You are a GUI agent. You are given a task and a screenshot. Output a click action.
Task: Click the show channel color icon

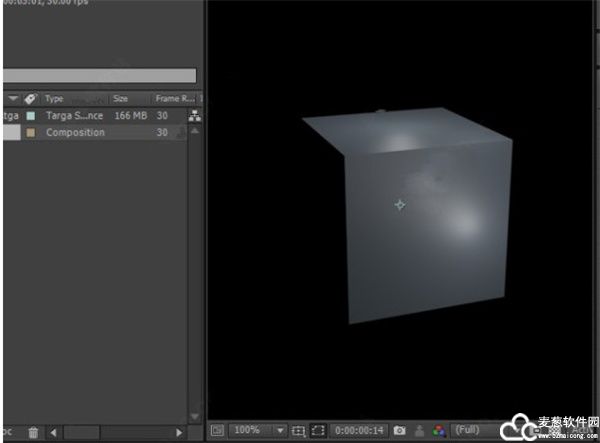coord(438,431)
